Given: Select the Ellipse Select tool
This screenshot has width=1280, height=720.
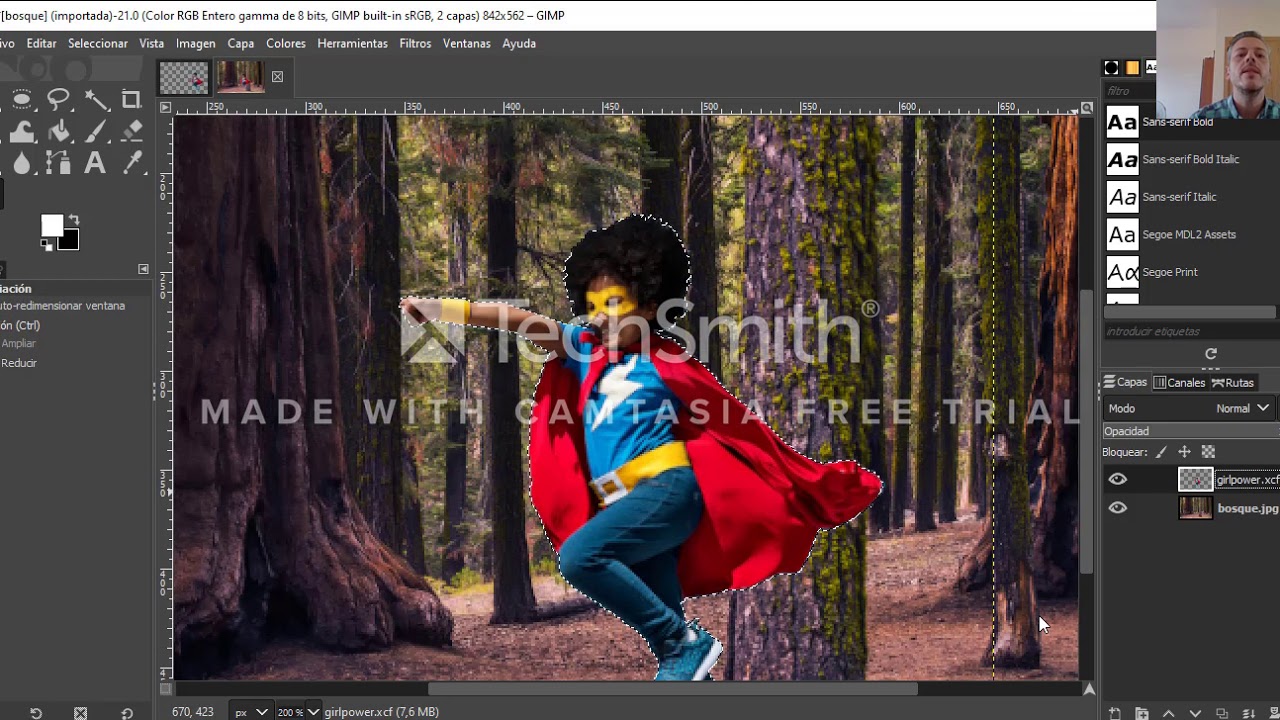Looking at the screenshot, I should [x=22, y=99].
